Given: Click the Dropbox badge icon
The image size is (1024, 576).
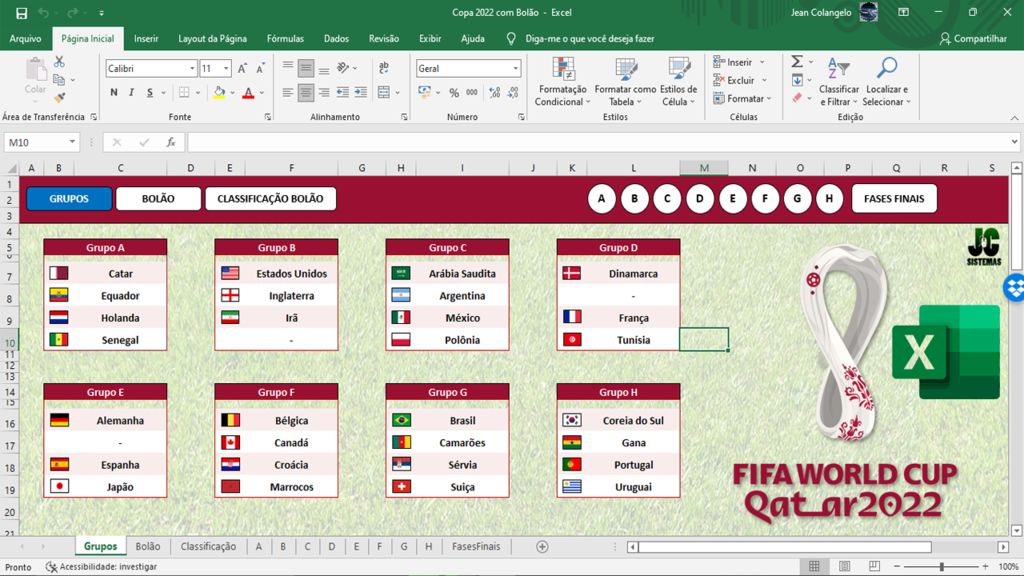Looking at the screenshot, I should [x=1014, y=287].
